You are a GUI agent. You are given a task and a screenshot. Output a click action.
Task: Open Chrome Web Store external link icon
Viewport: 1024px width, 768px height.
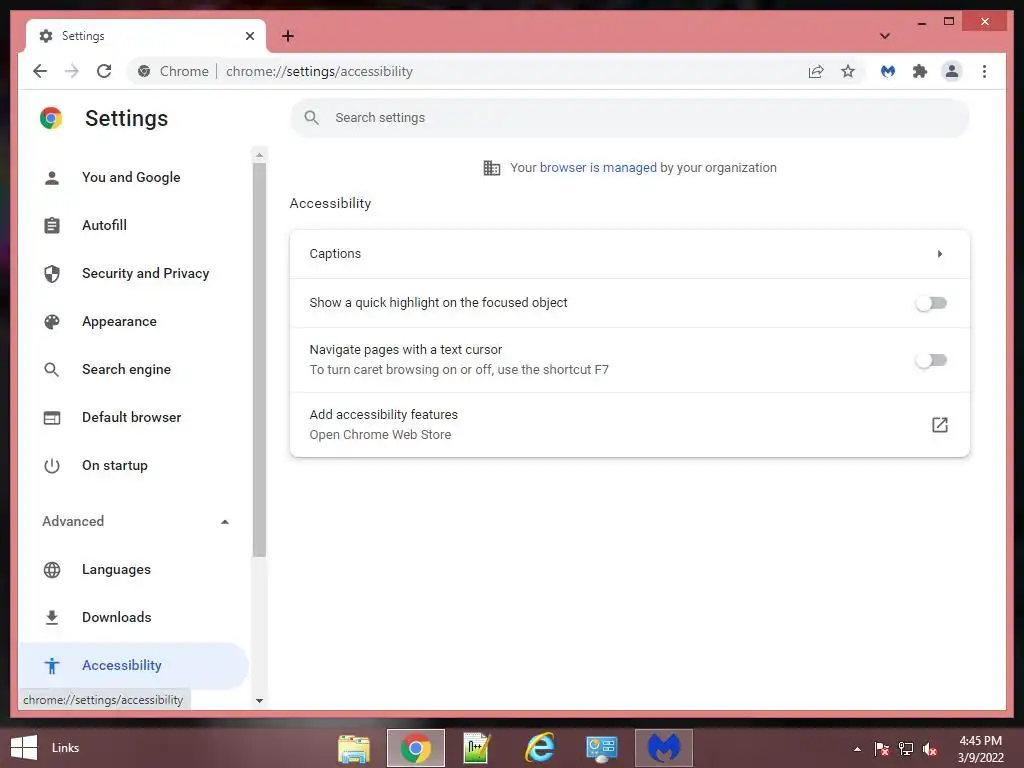pos(940,425)
